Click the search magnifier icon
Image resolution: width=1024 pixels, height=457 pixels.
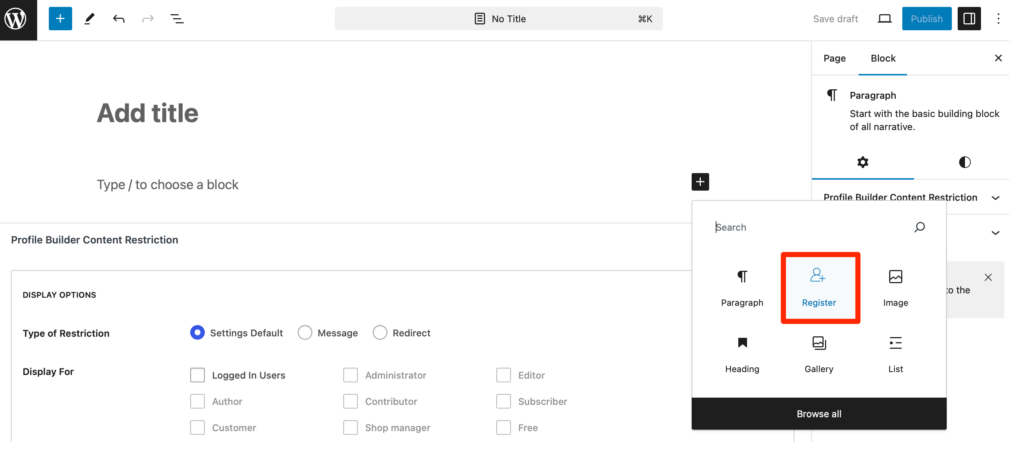tap(920, 227)
